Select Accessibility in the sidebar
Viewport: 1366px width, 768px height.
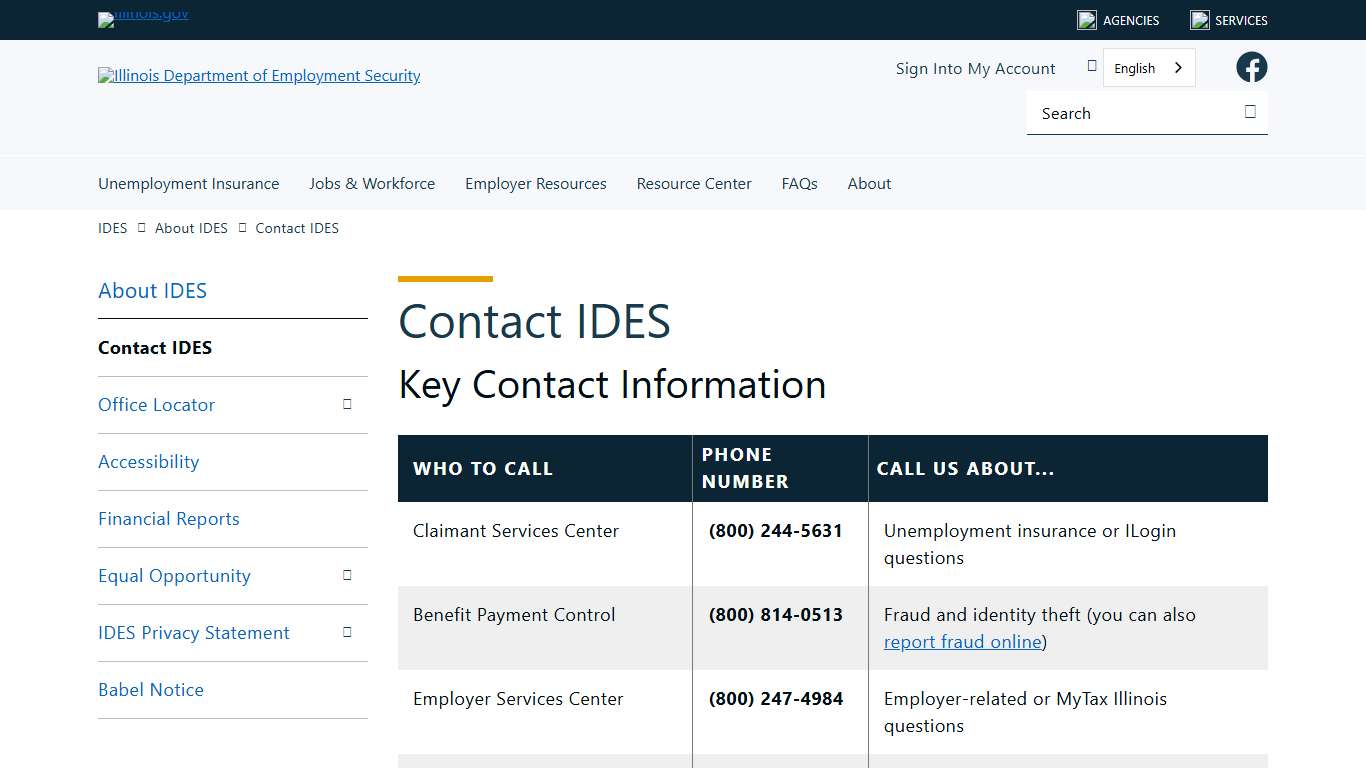(148, 461)
